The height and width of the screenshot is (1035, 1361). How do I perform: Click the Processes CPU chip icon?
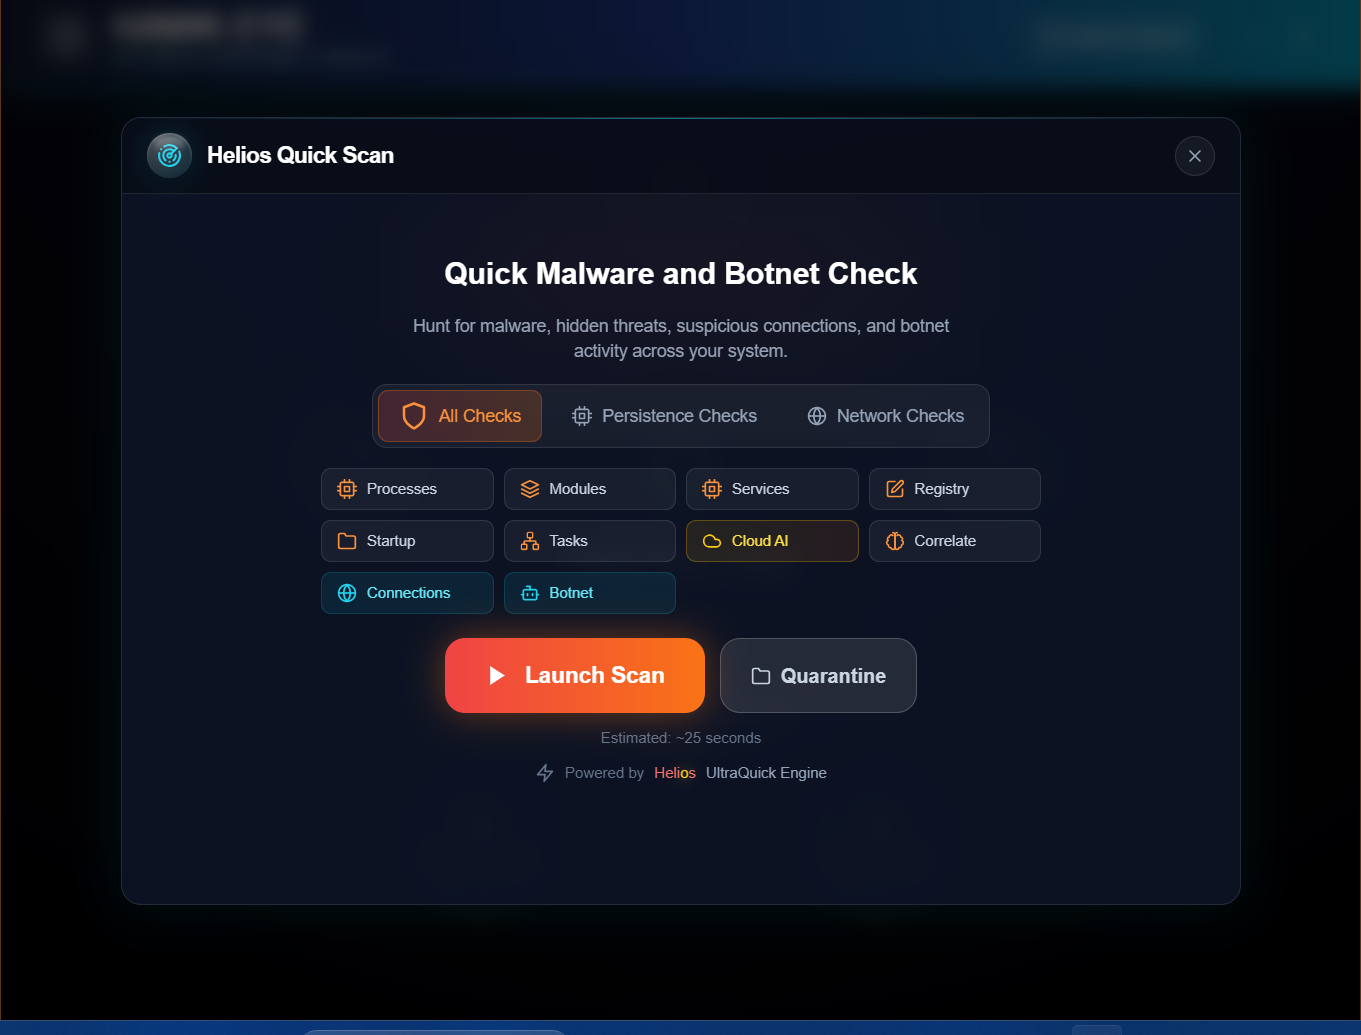point(347,489)
